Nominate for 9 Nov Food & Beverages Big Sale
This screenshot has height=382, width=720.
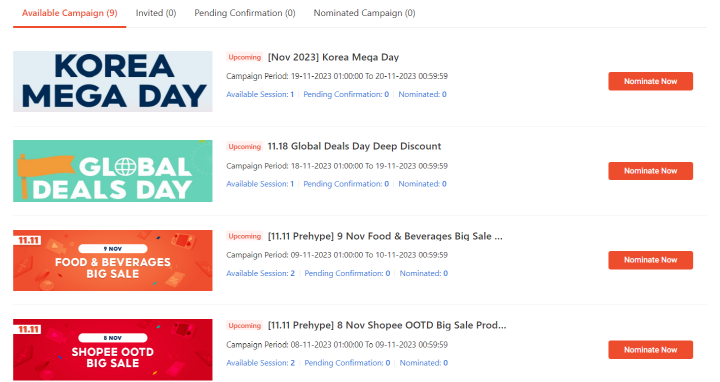click(650, 260)
